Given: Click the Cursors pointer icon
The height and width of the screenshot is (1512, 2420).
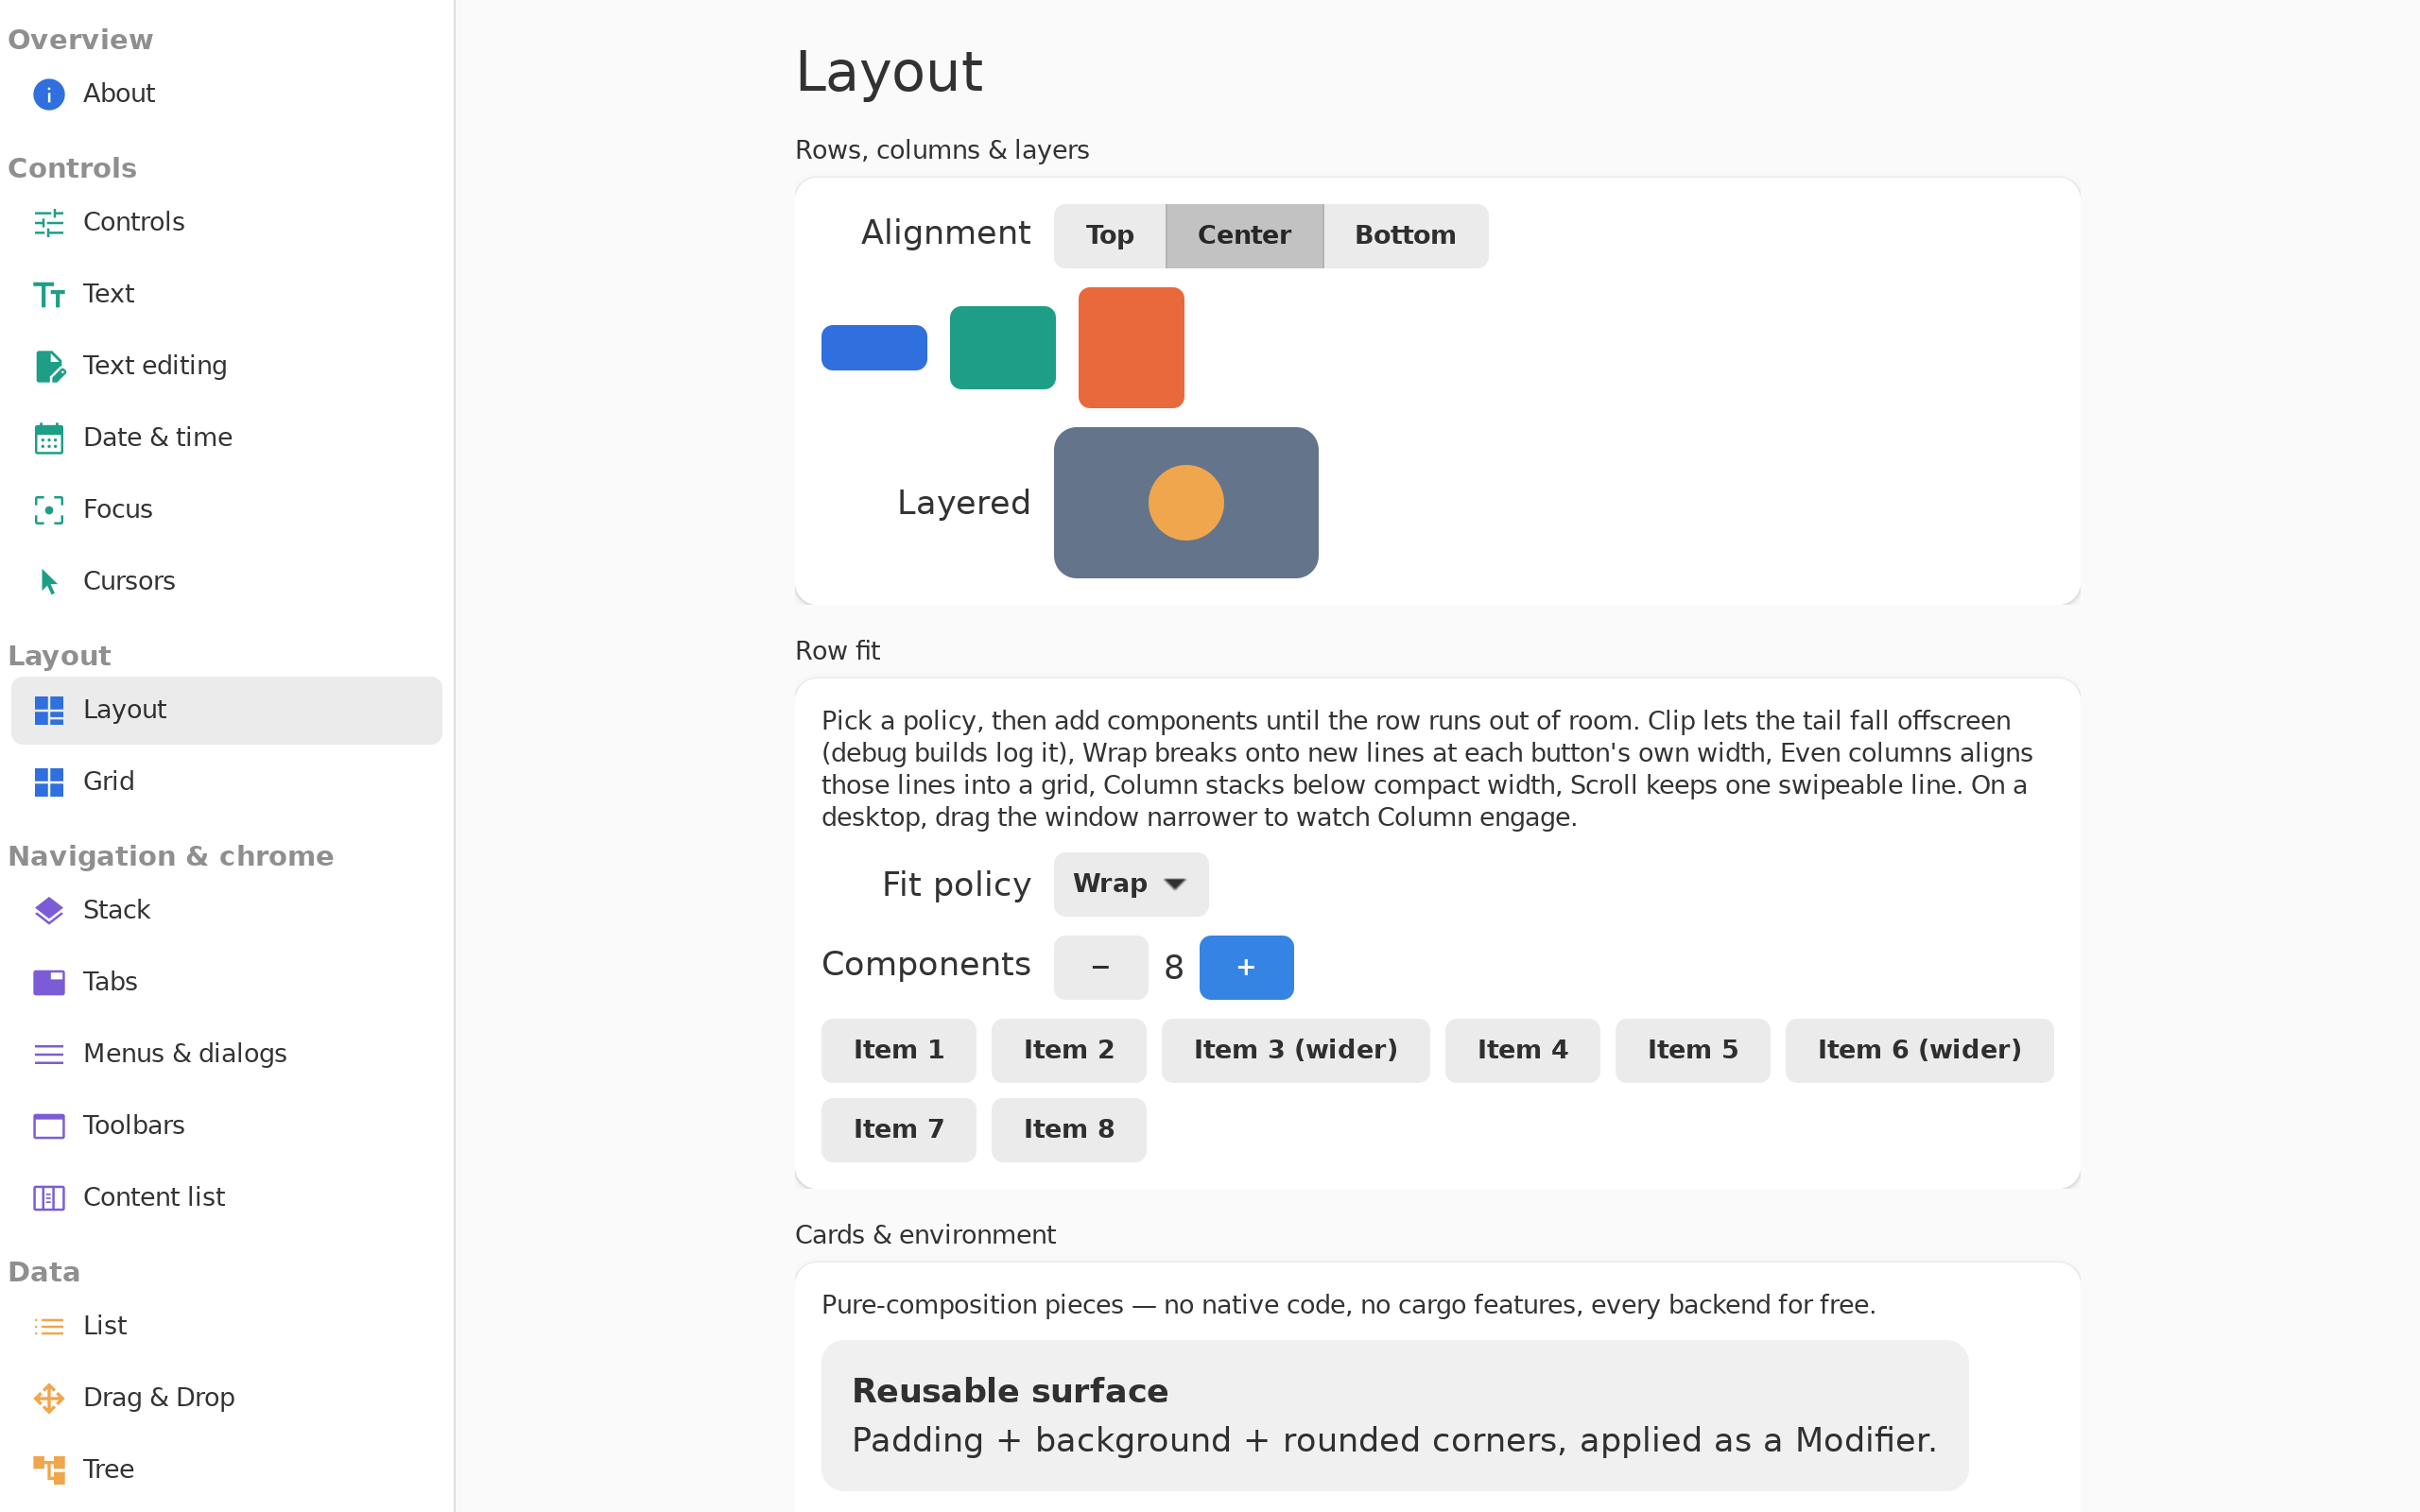Looking at the screenshot, I should [x=49, y=582].
